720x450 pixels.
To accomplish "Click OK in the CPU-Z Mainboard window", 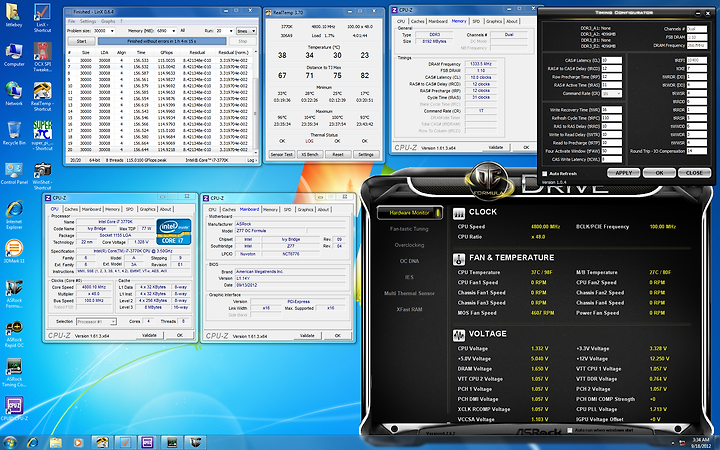I will pos(338,336).
